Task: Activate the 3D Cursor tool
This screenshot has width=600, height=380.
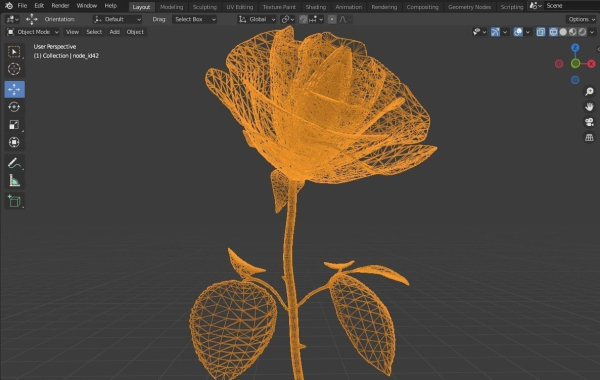Action: click(x=15, y=69)
